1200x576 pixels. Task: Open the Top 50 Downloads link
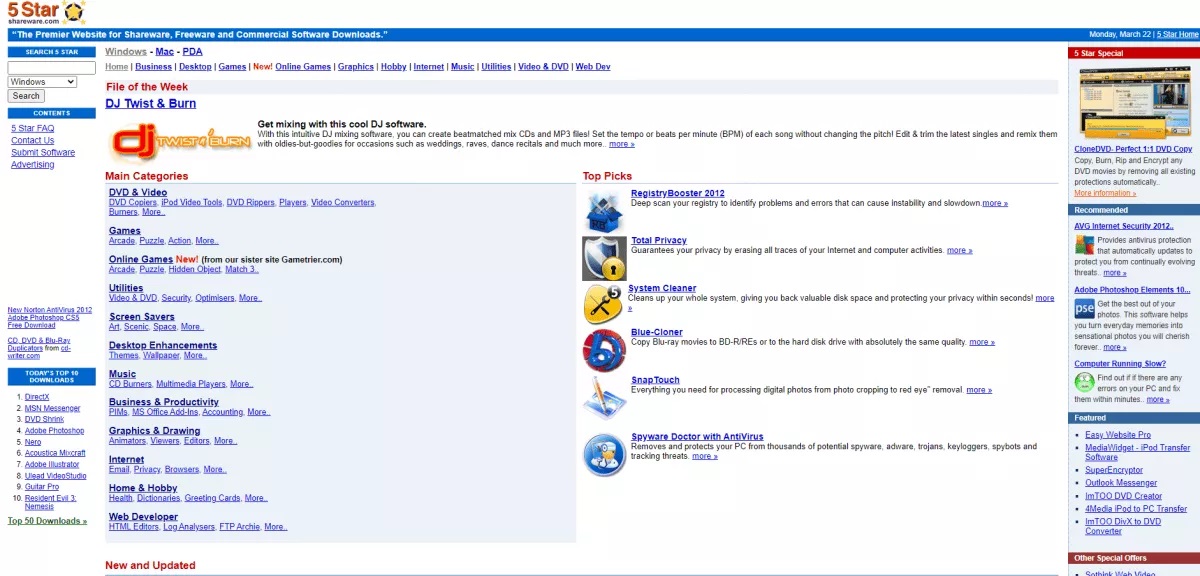point(47,521)
